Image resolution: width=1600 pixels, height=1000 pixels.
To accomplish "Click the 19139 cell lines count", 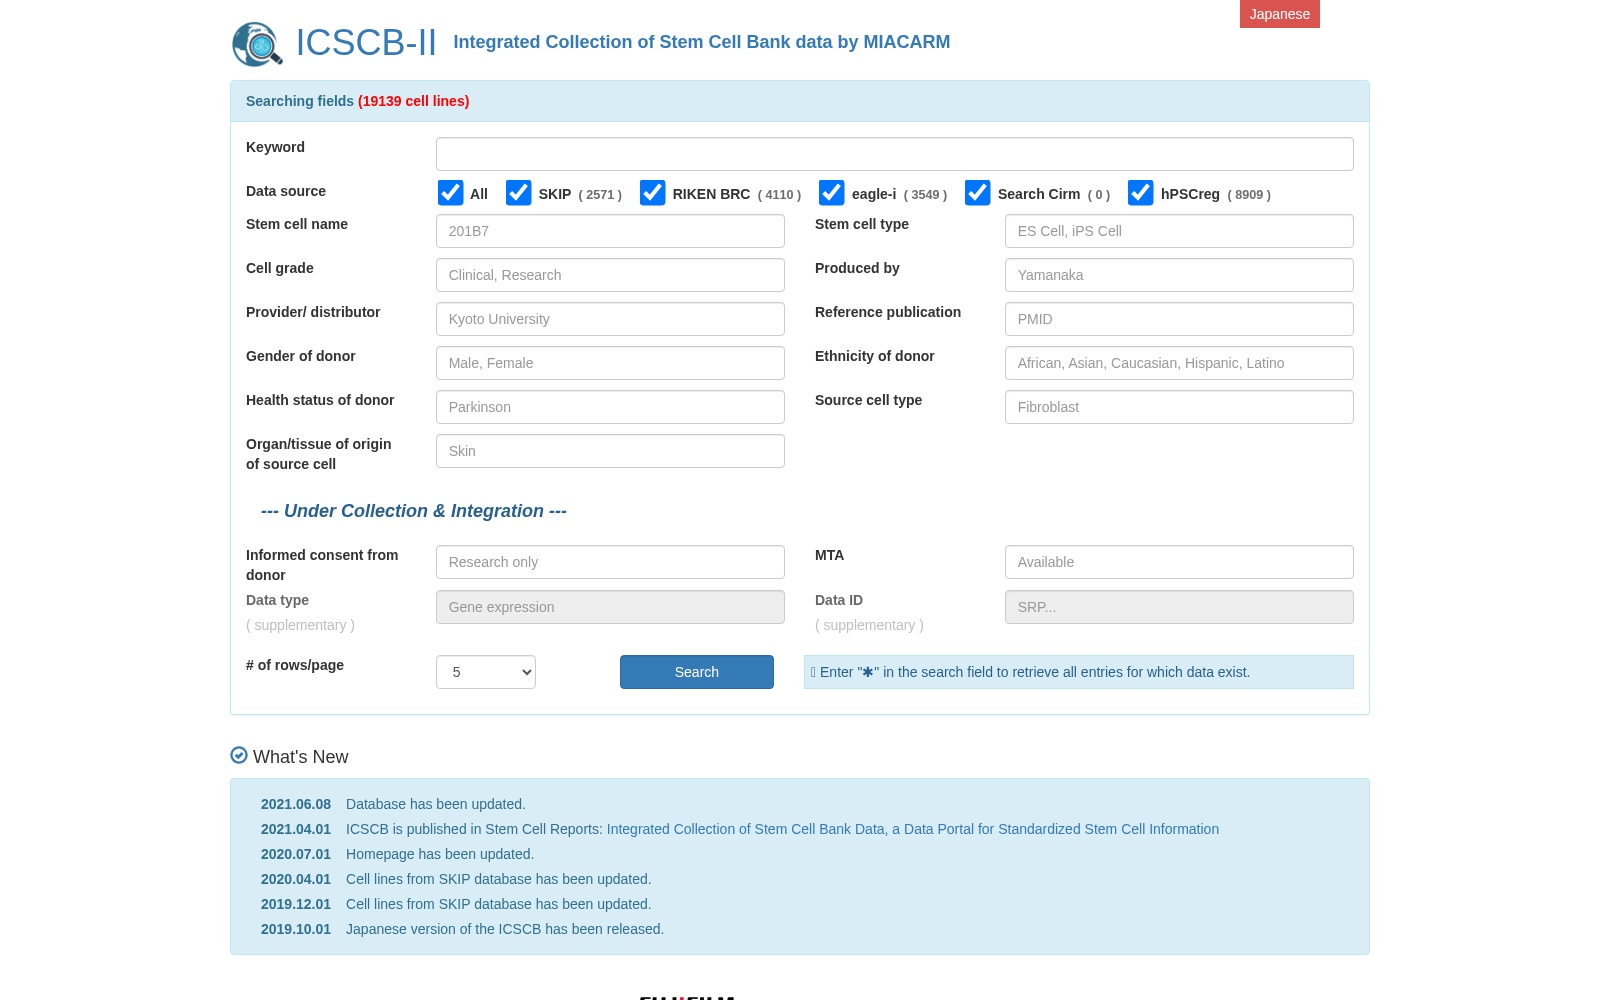I will (414, 101).
